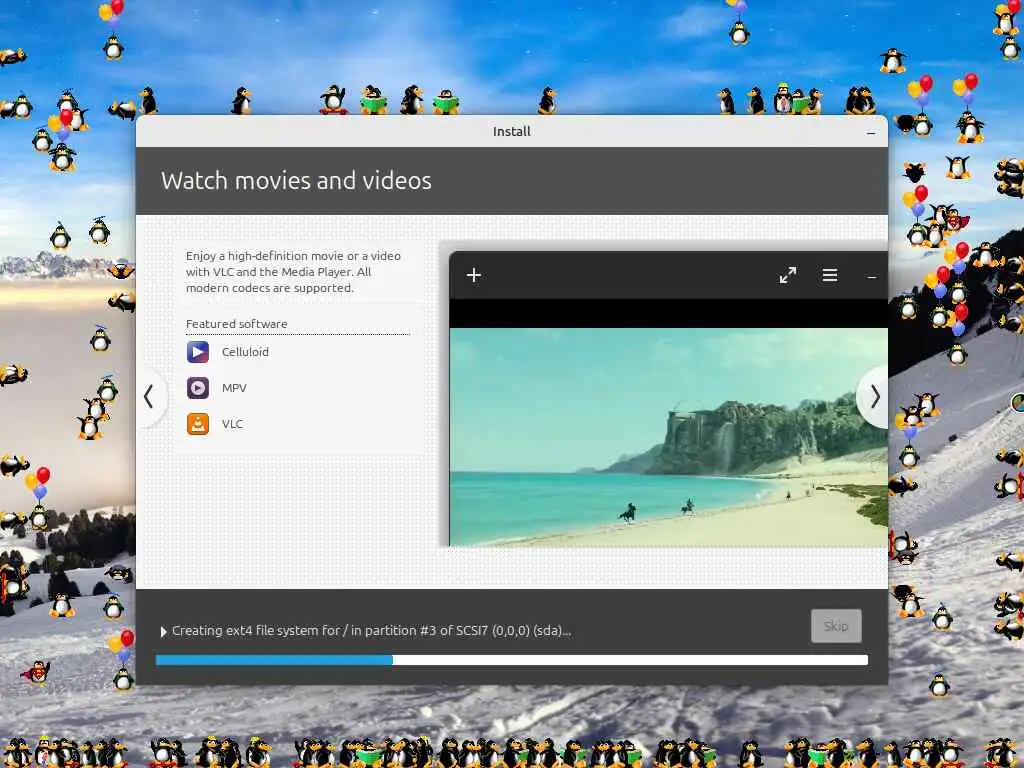The height and width of the screenshot is (768, 1024).
Task: Click the Featured software heading
Action: coord(236,324)
